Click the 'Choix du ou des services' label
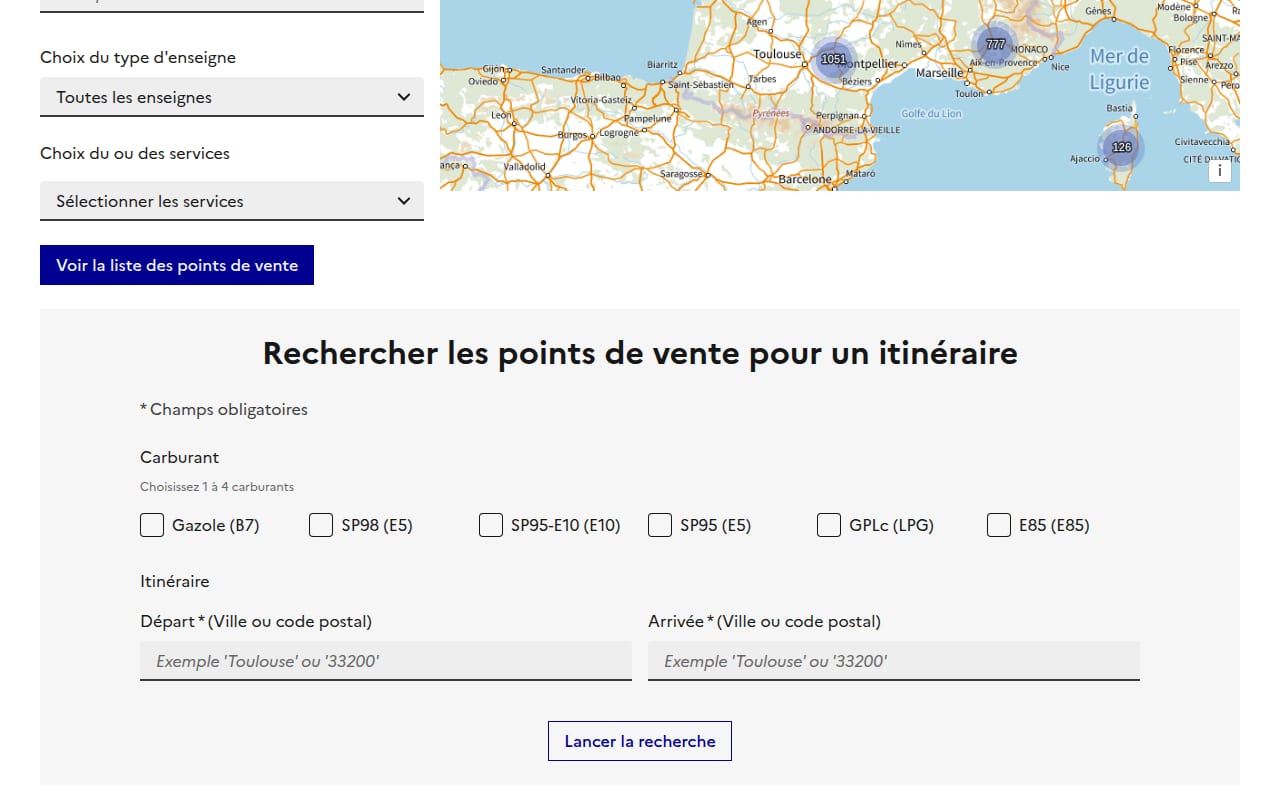This screenshot has height=800, width=1280. pos(135,153)
